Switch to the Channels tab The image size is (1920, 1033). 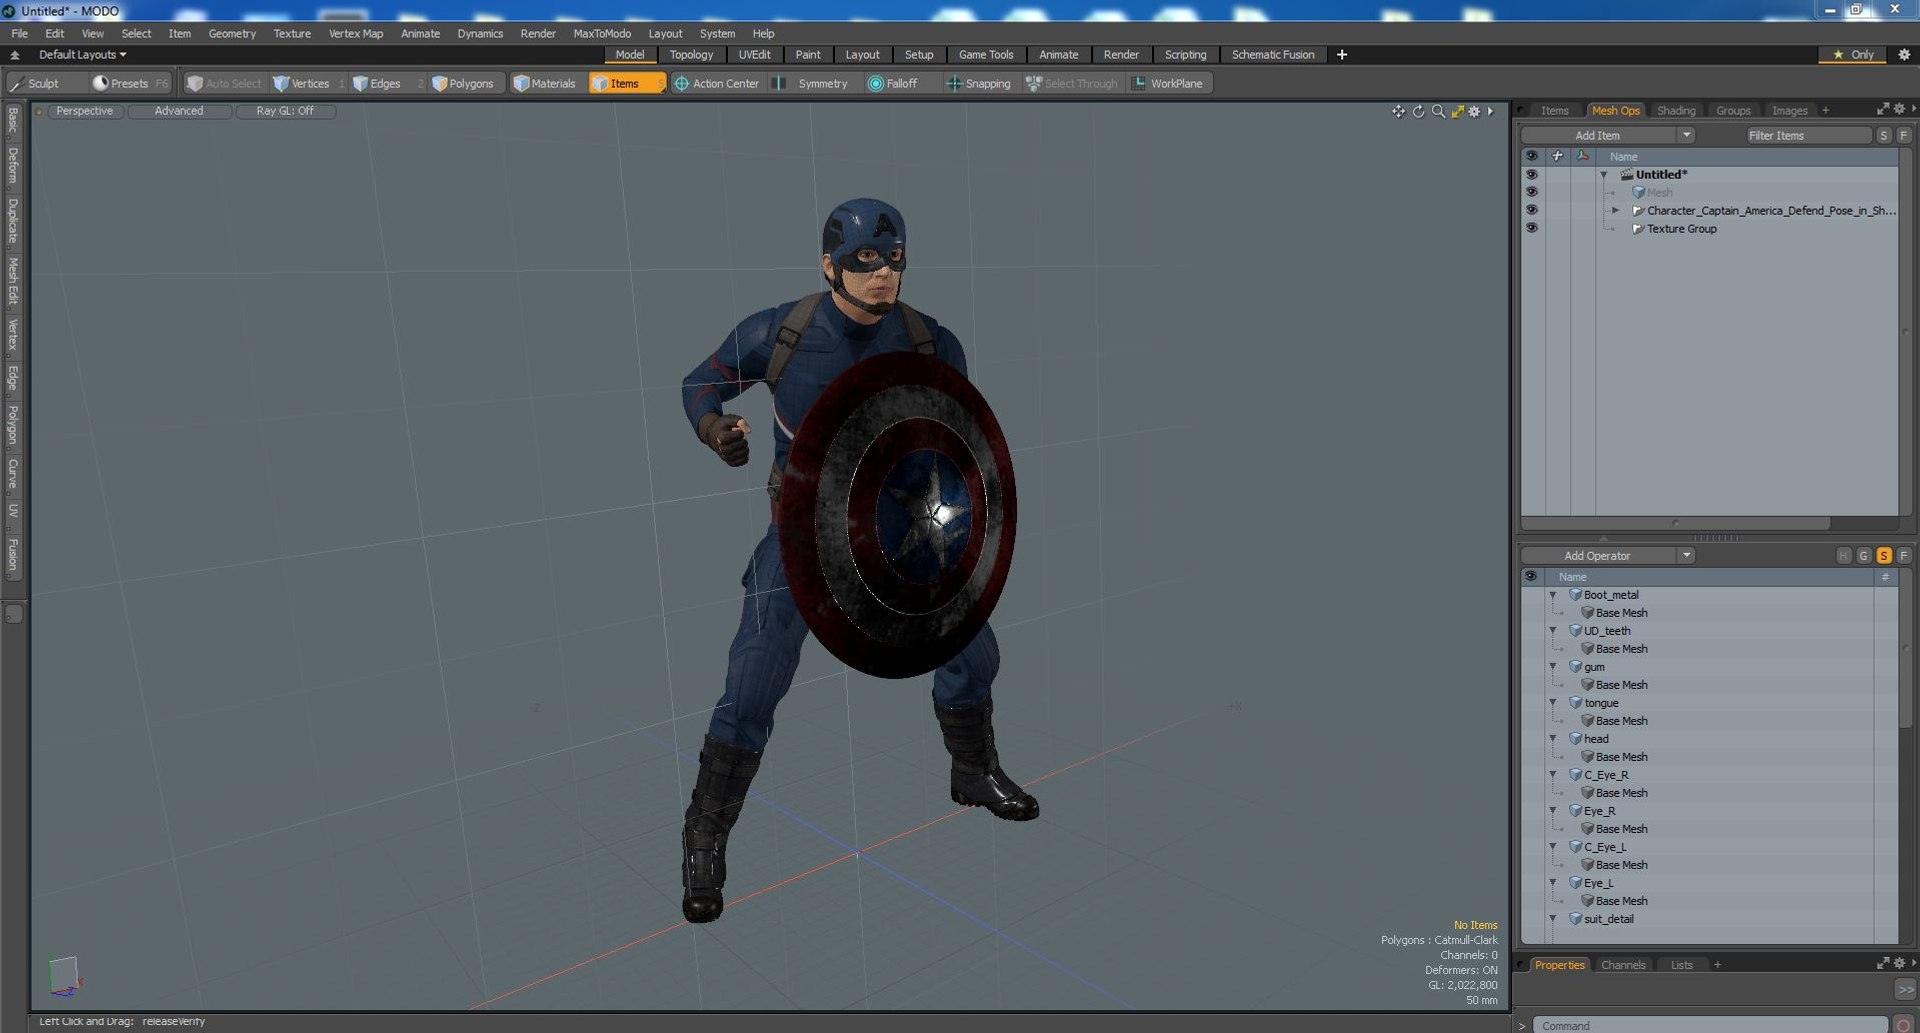pos(1623,965)
